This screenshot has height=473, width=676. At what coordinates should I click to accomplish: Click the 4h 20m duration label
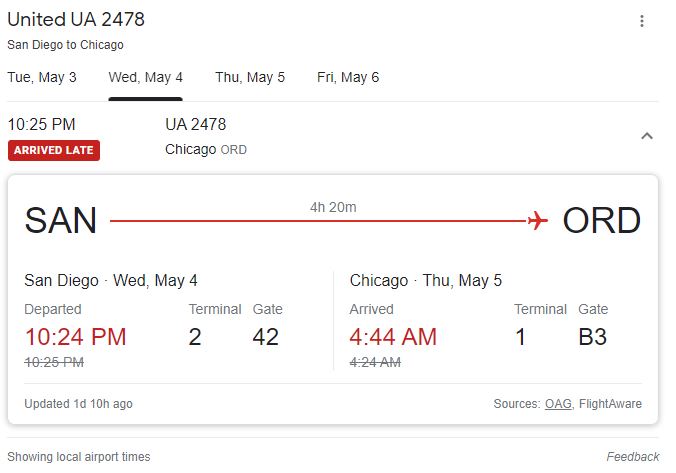click(x=333, y=207)
